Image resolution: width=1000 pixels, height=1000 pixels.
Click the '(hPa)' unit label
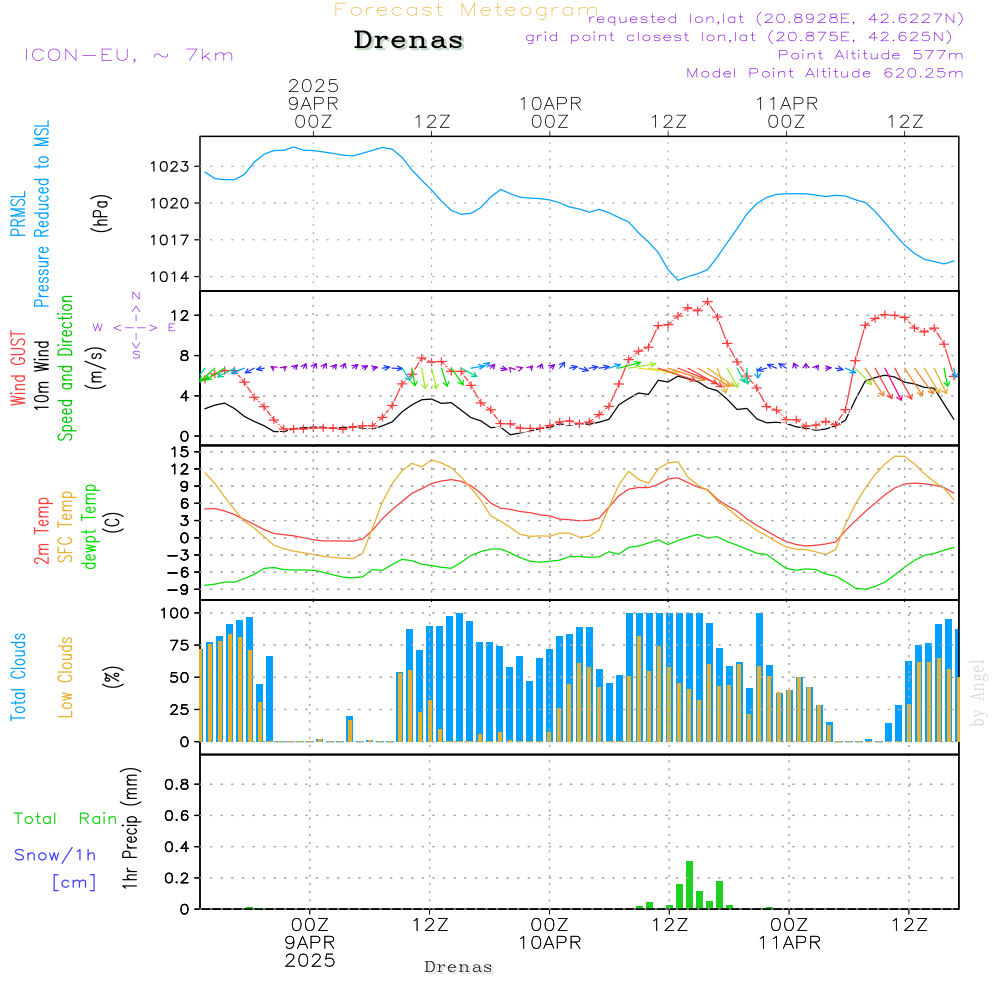point(101,213)
